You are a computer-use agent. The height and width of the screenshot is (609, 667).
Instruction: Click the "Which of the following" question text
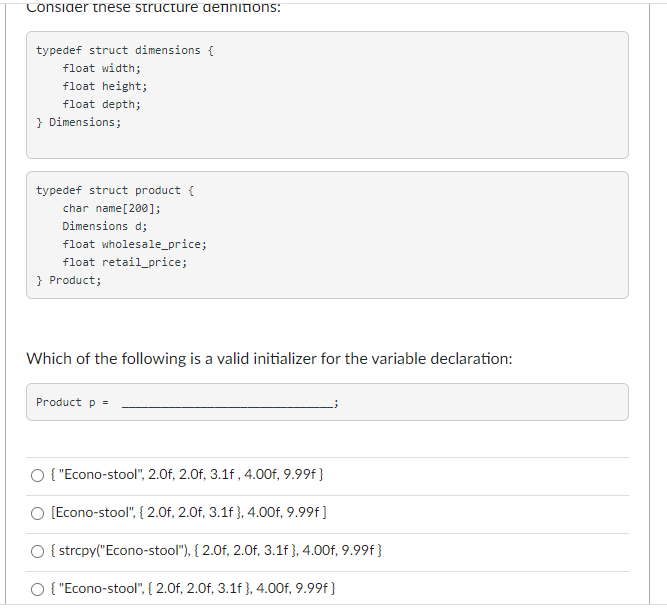pyautogui.click(x=269, y=359)
